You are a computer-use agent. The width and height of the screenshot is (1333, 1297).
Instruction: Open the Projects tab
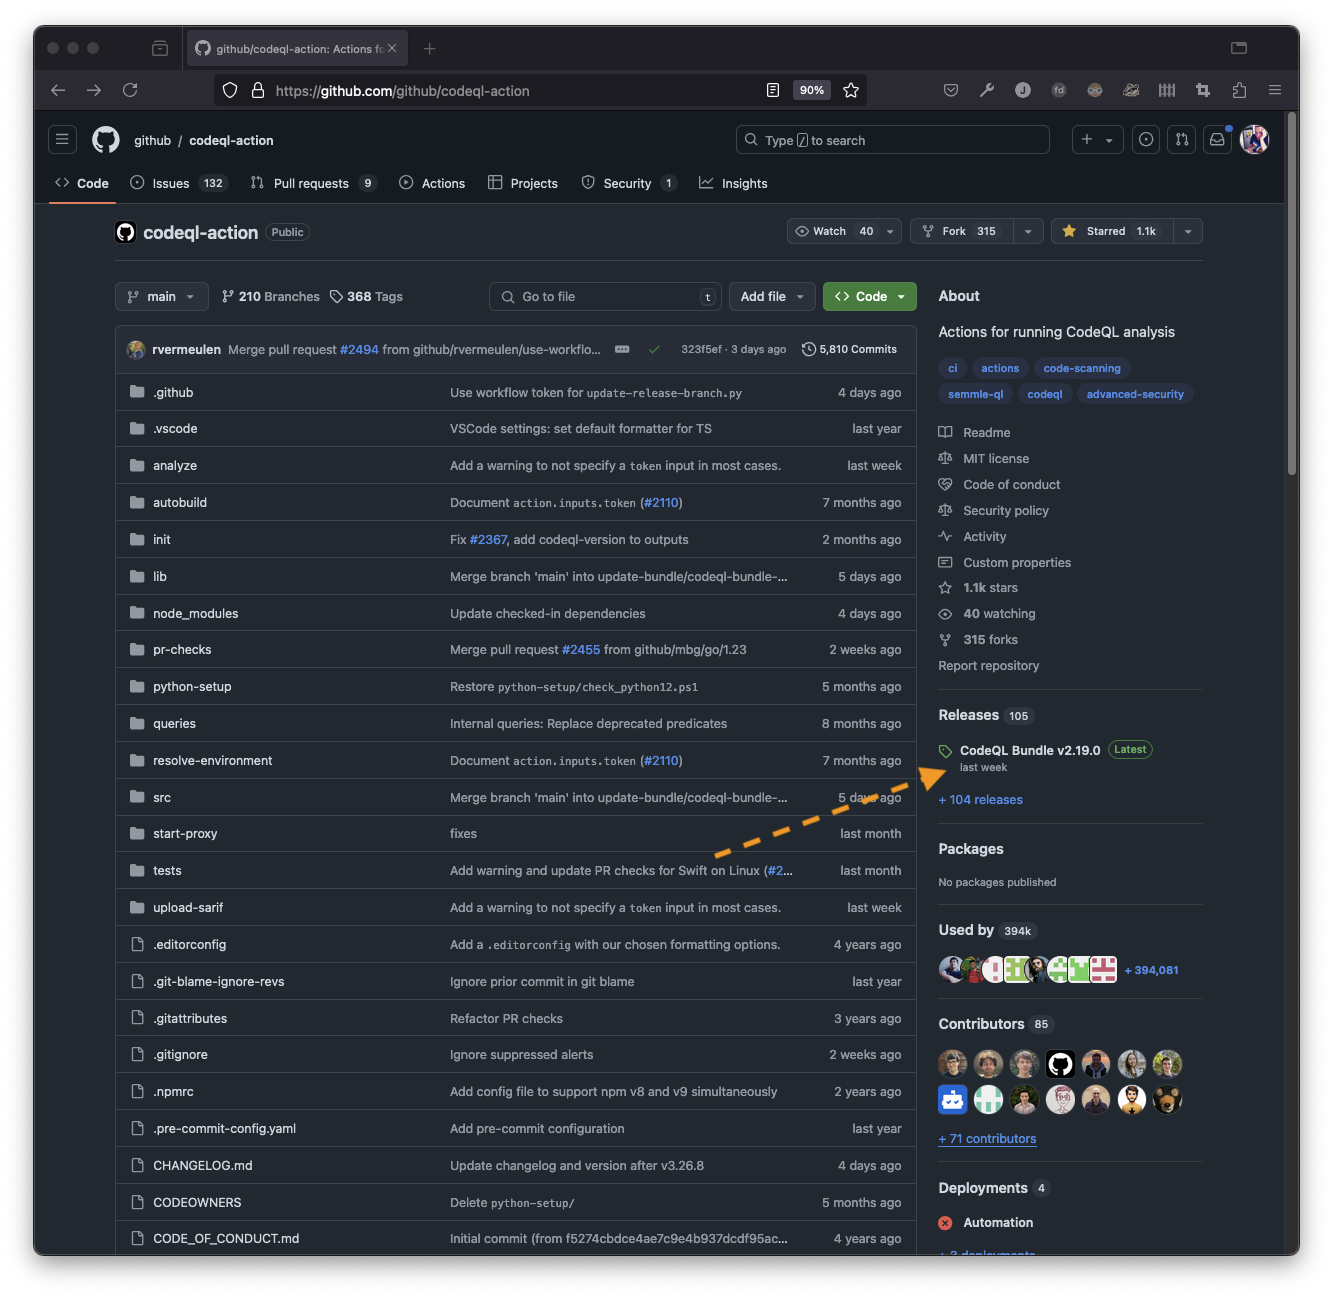[523, 183]
